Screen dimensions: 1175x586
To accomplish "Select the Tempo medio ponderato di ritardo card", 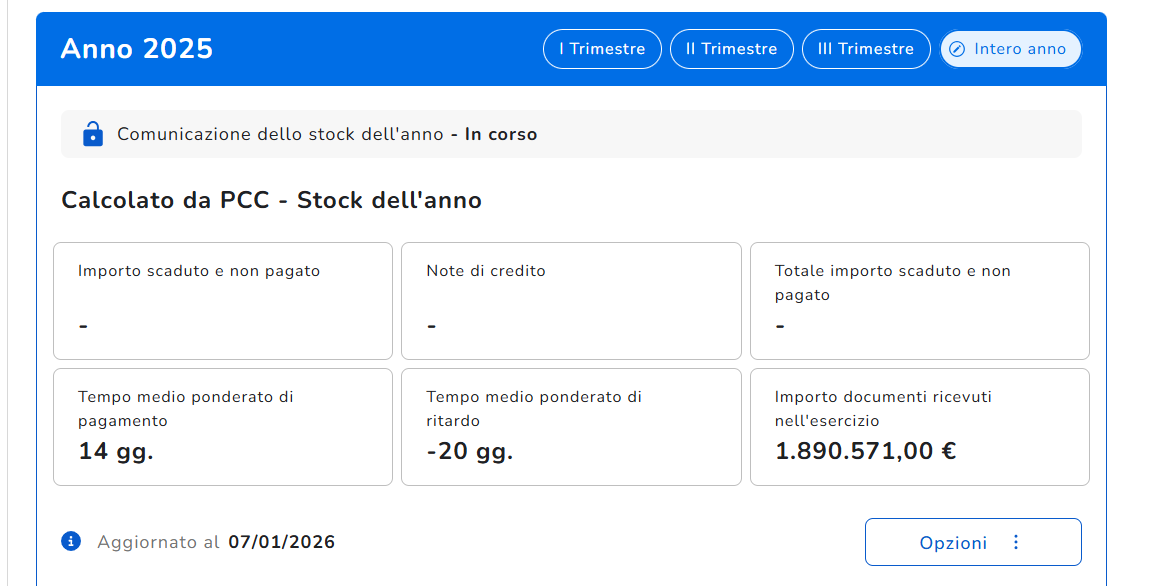I will pos(571,426).
